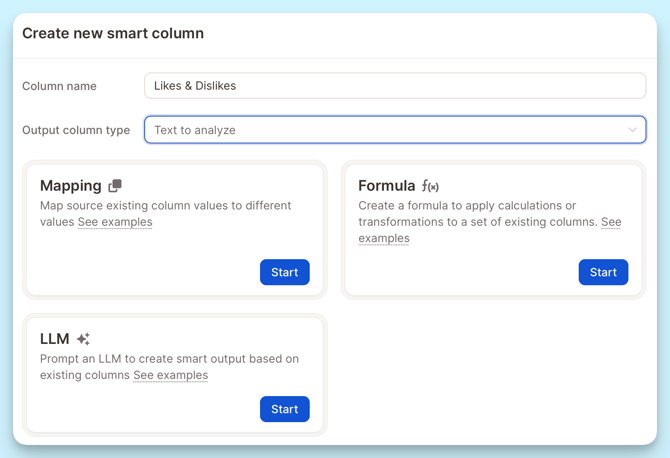
Task: Click the Formula f(x) icon
Action: click(x=430, y=186)
